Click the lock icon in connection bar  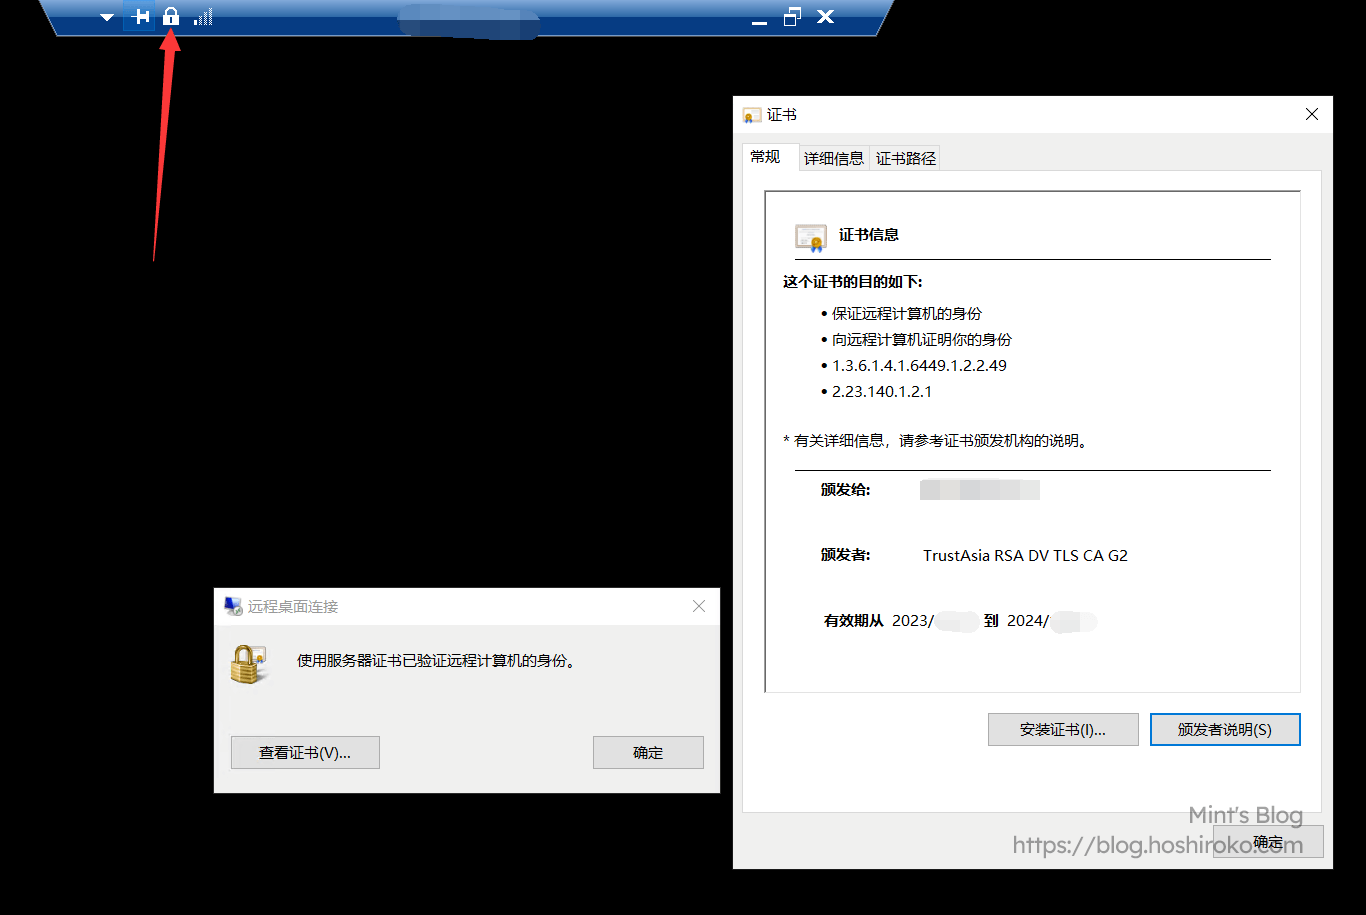(171, 16)
